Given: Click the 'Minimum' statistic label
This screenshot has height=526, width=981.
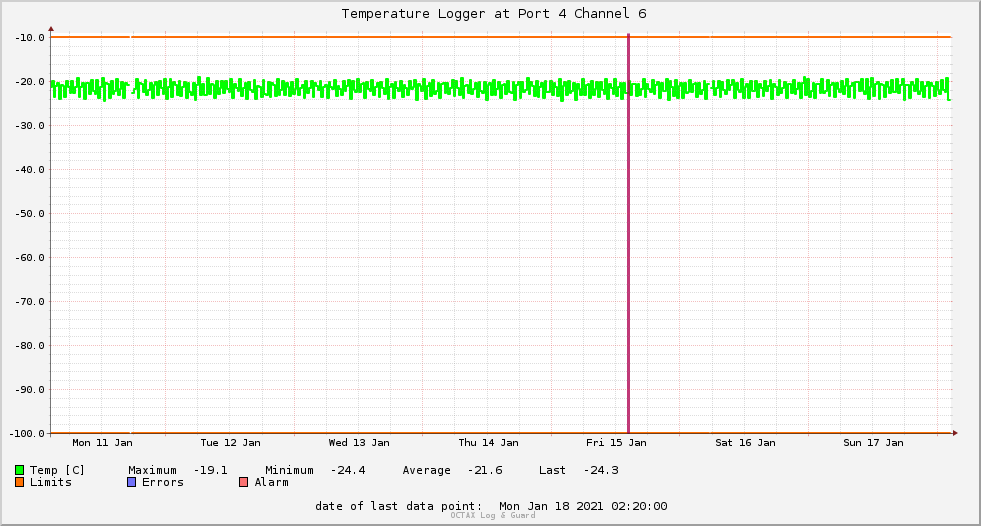Looking at the screenshot, I should click(x=290, y=470).
